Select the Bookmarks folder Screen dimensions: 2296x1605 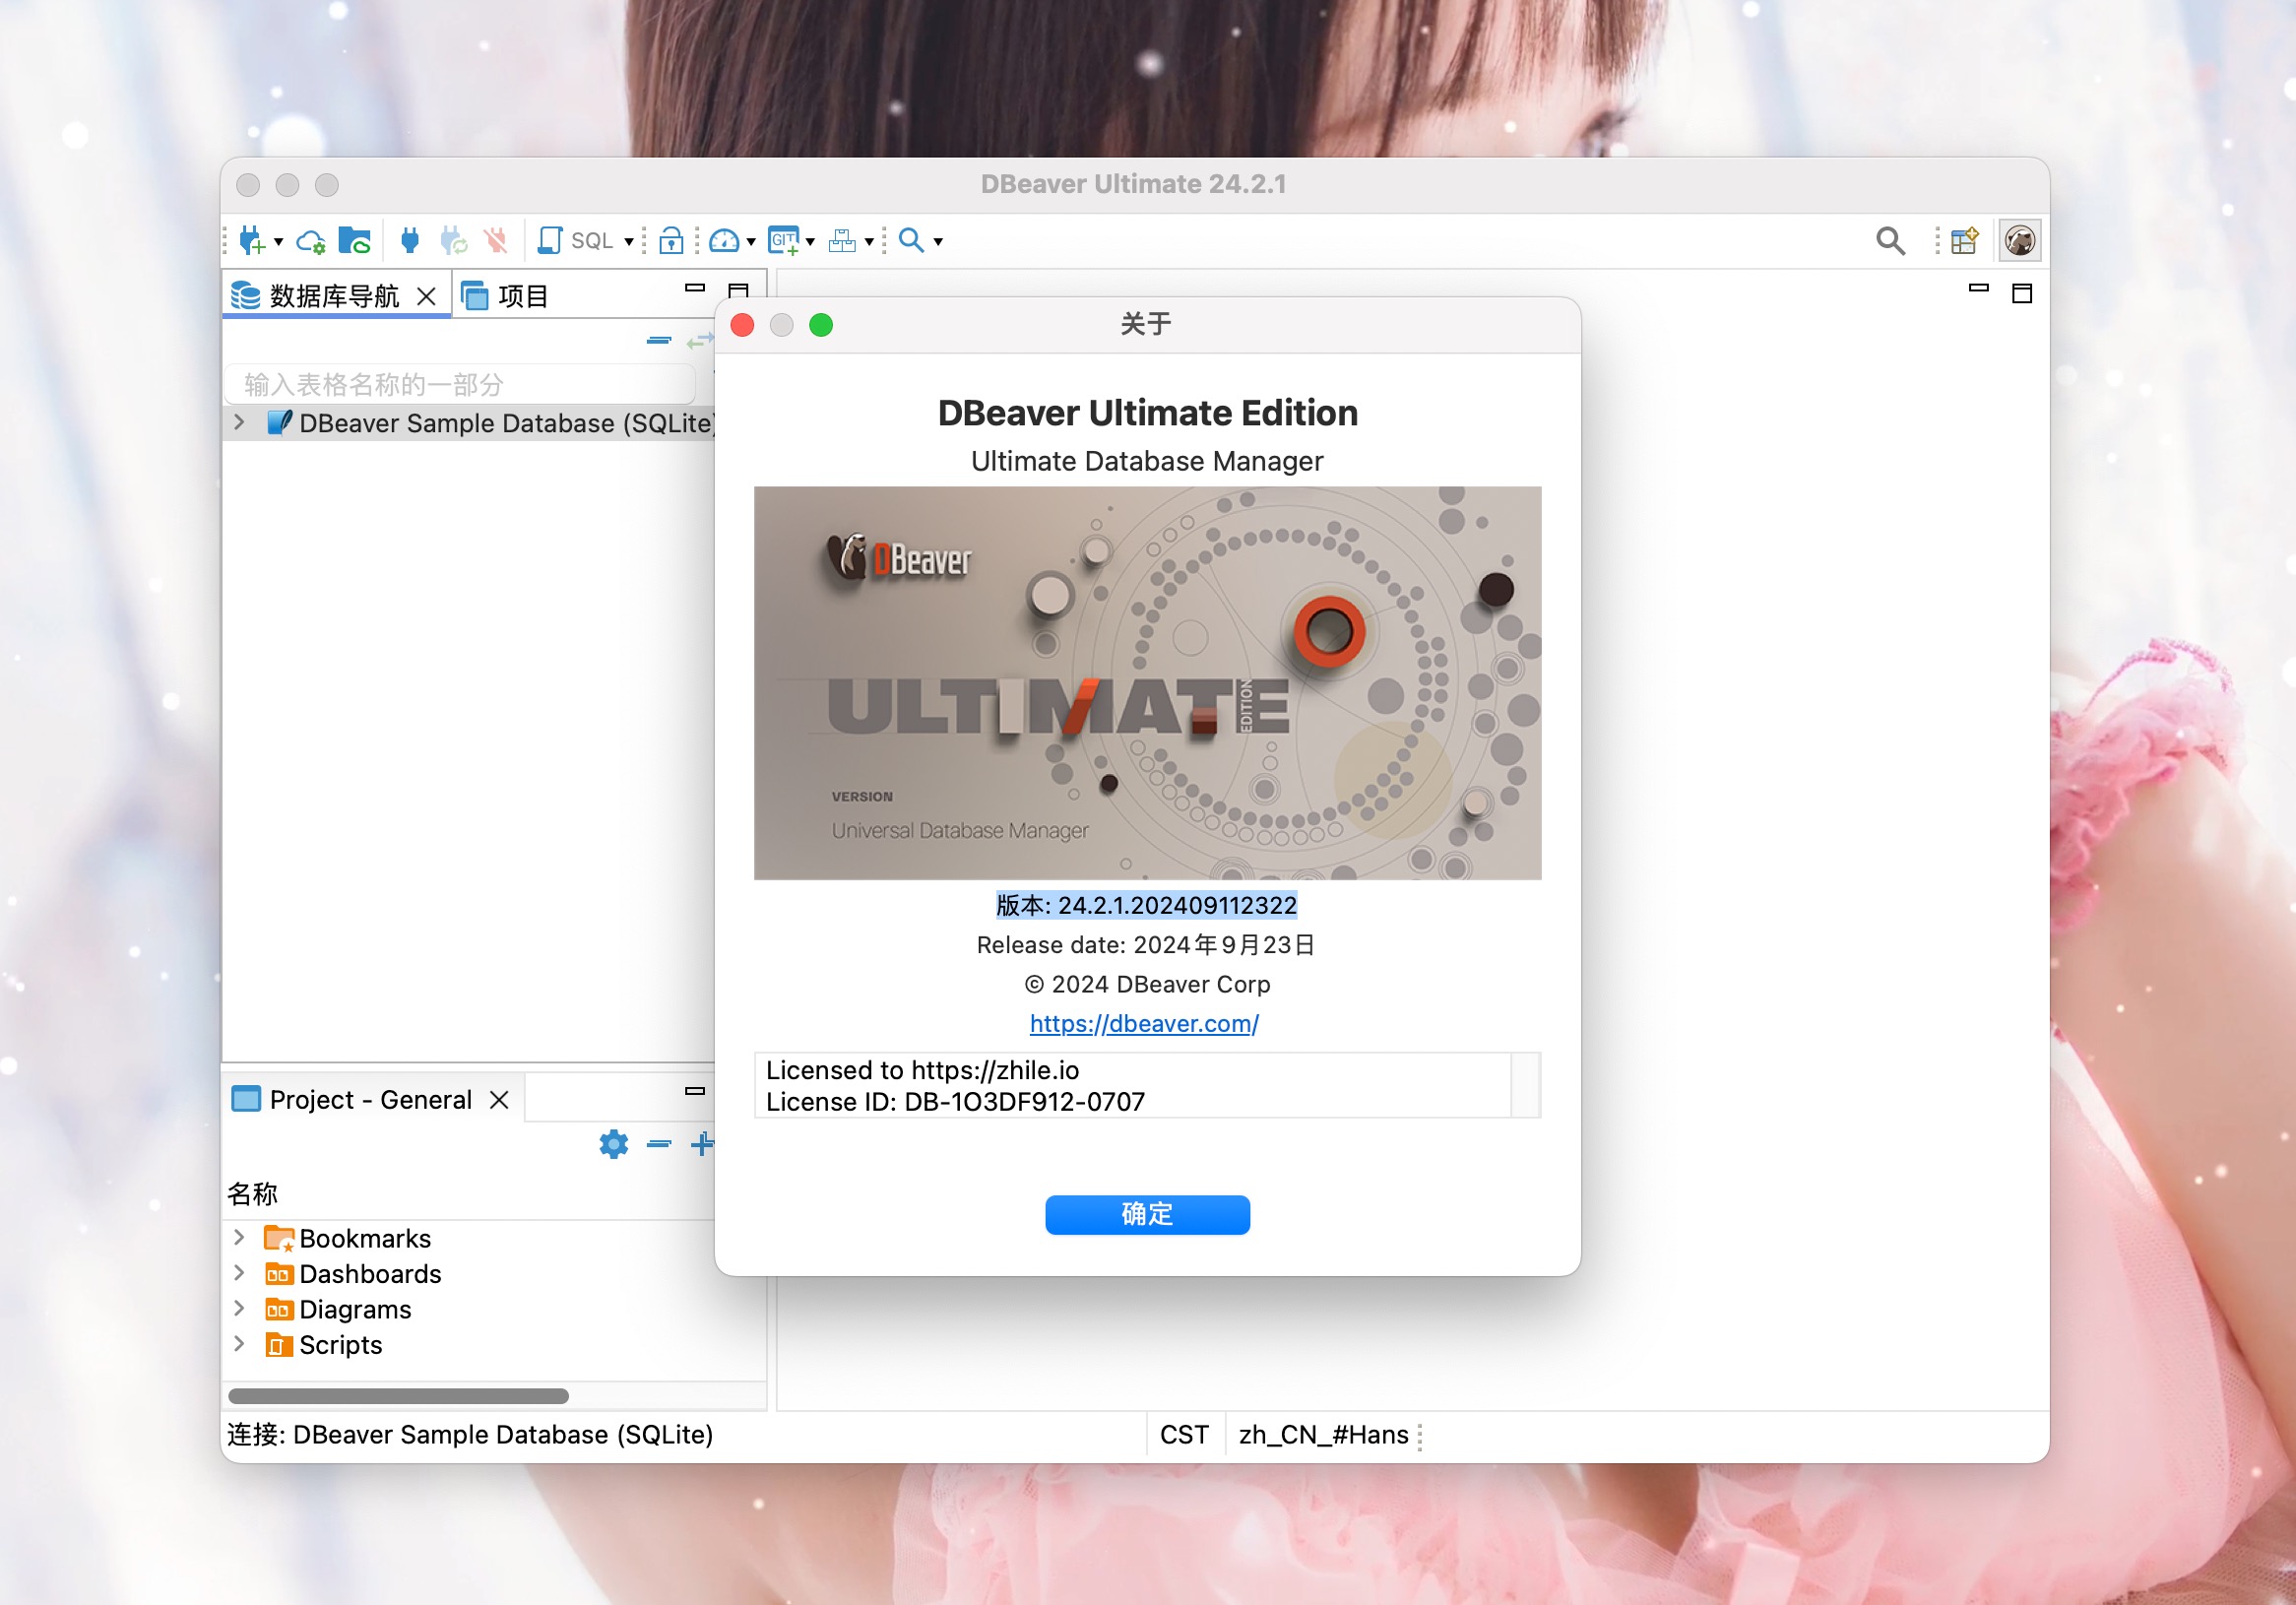[x=348, y=1238]
